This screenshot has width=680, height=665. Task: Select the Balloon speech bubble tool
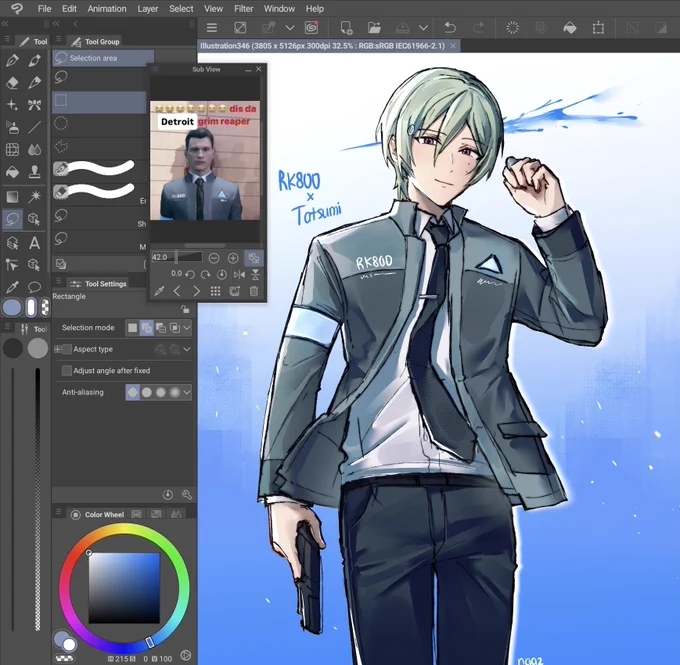pyautogui.click(x=34, y=287)
